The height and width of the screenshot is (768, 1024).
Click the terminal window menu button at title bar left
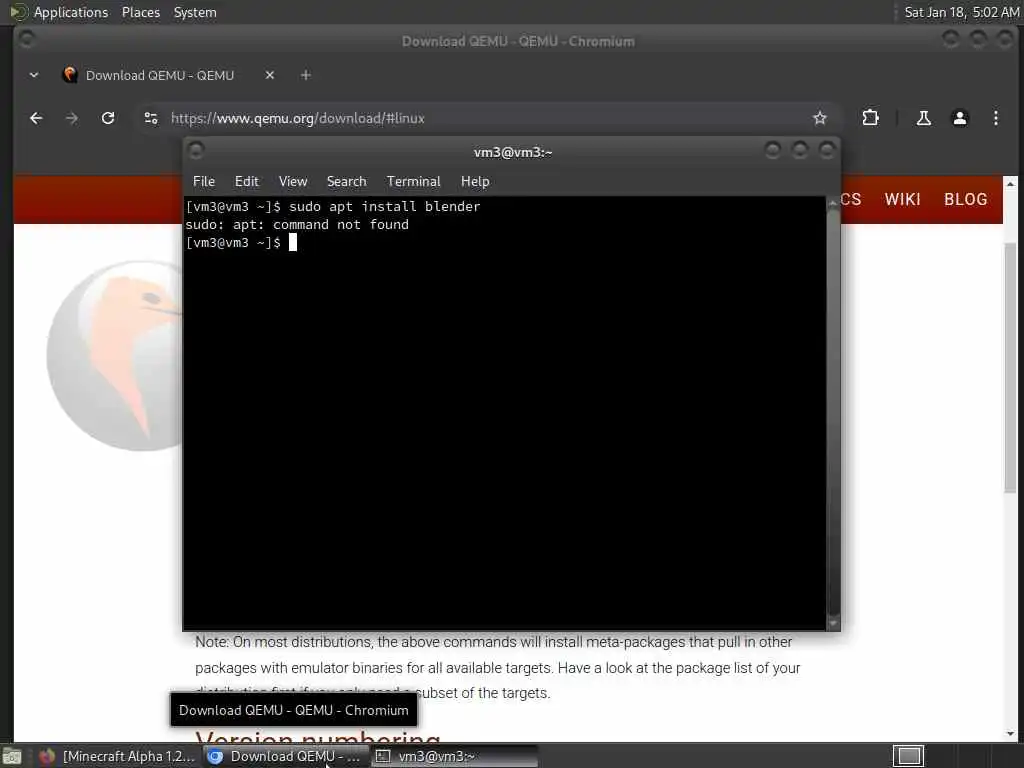196,152
